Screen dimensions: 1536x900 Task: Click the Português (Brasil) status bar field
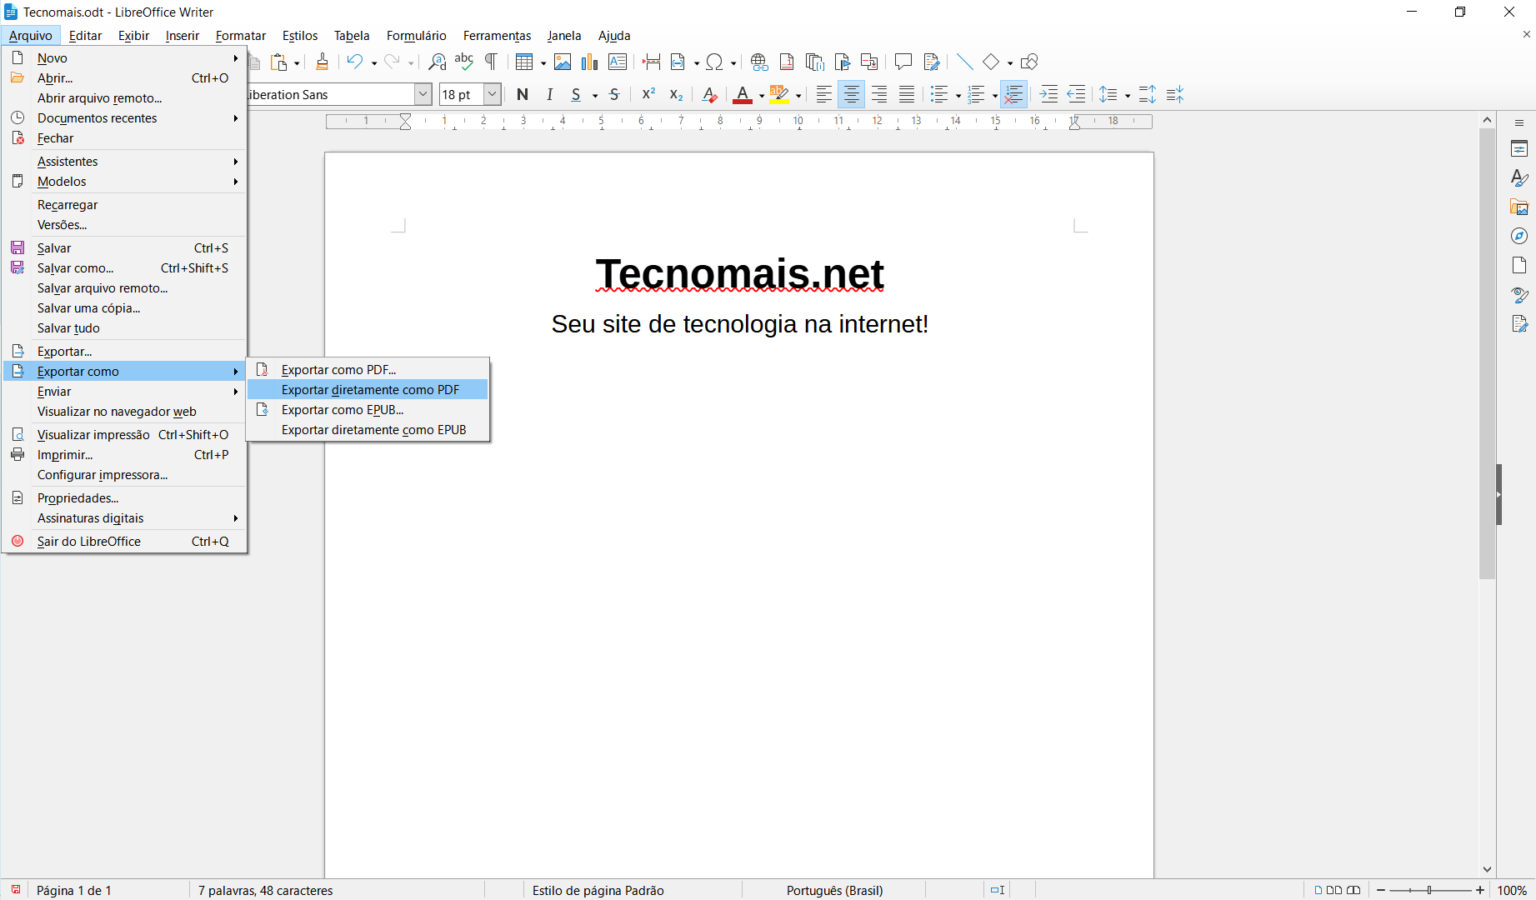(x=834, y=890)
